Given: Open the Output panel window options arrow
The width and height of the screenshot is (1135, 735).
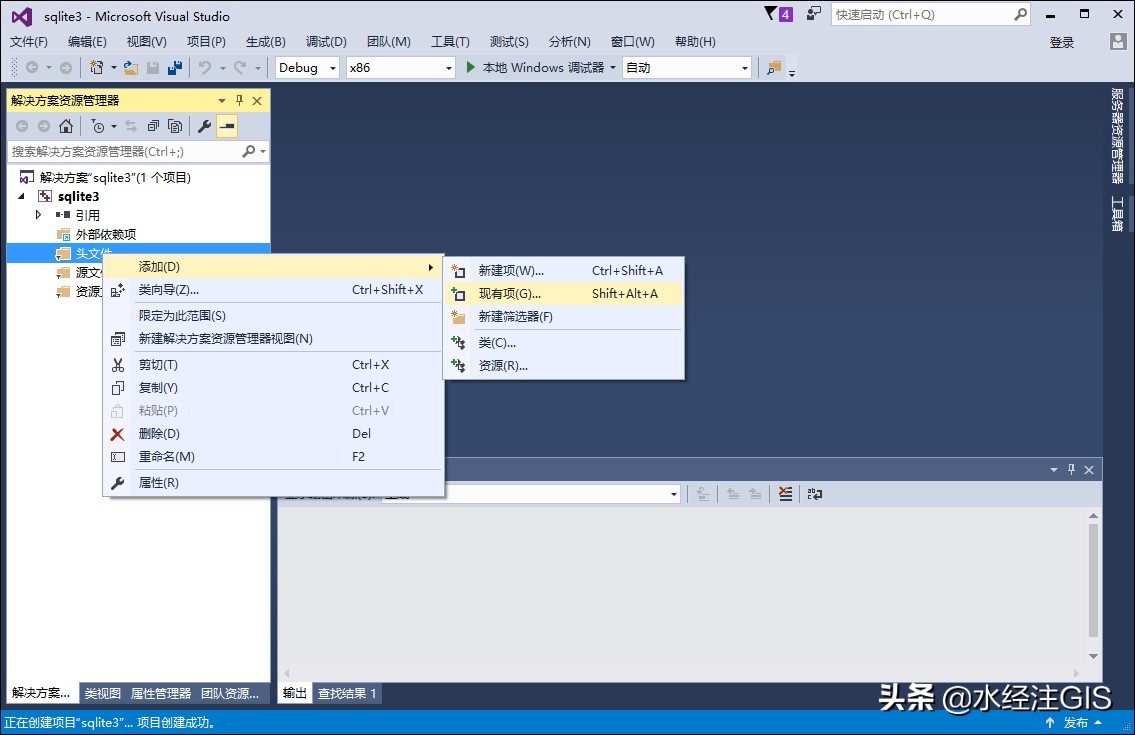Looking at the screenshot, I should 1054,470.
